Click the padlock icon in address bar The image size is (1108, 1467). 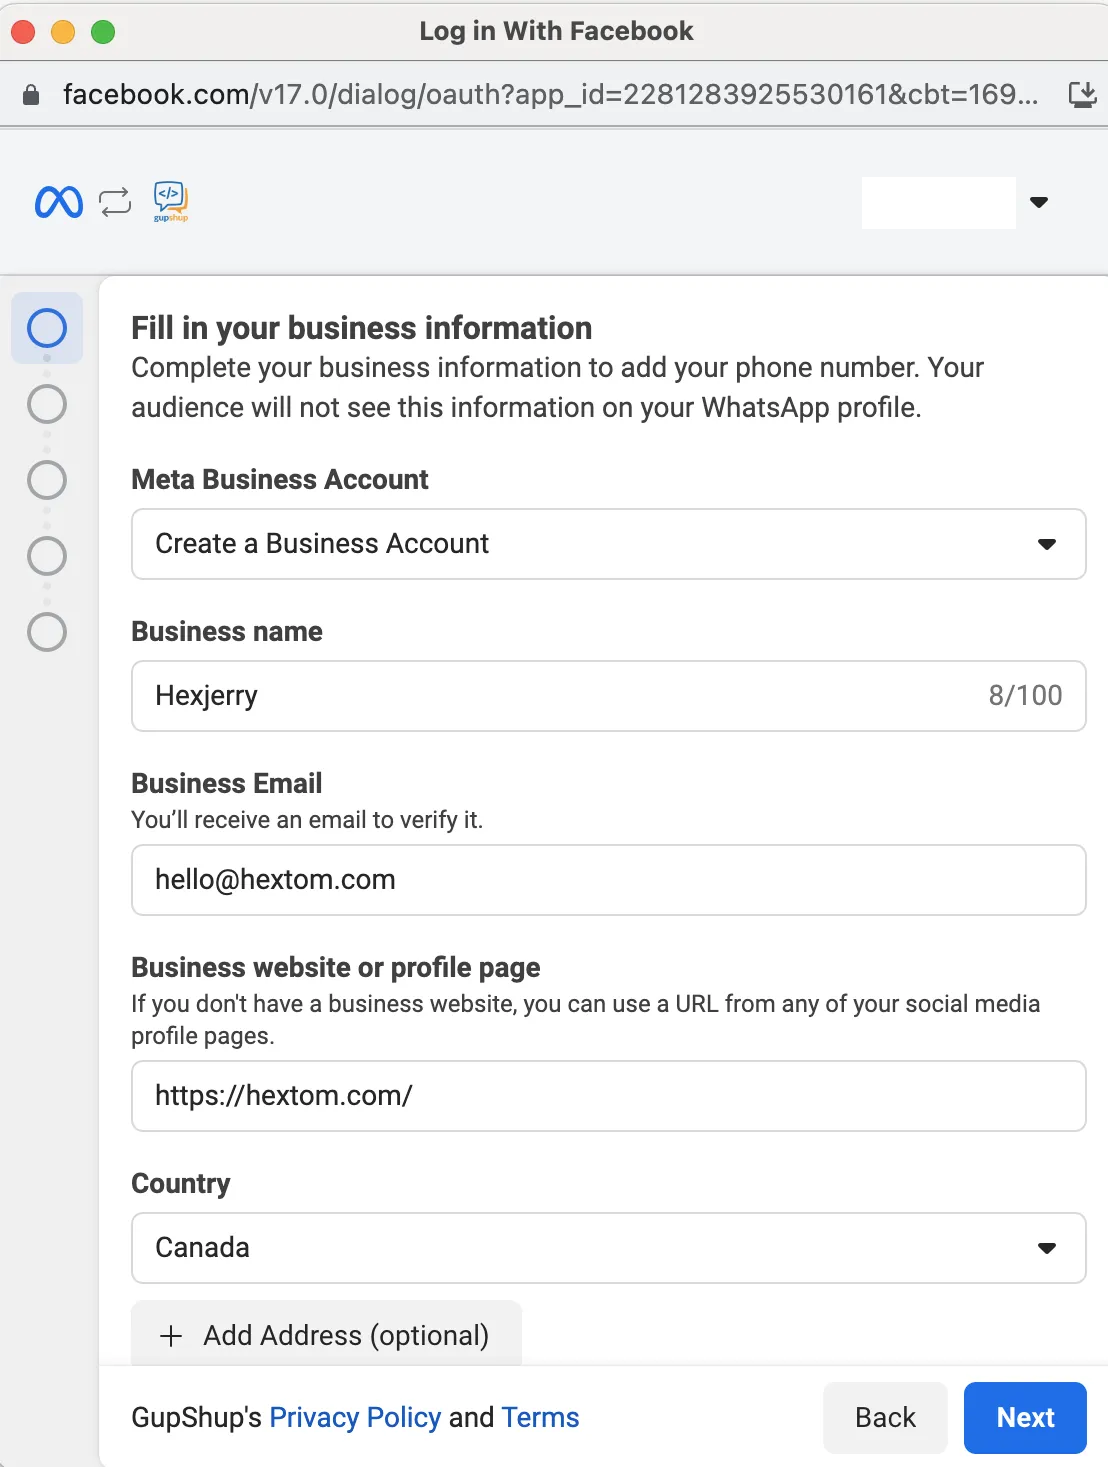(x=31, y=95)
